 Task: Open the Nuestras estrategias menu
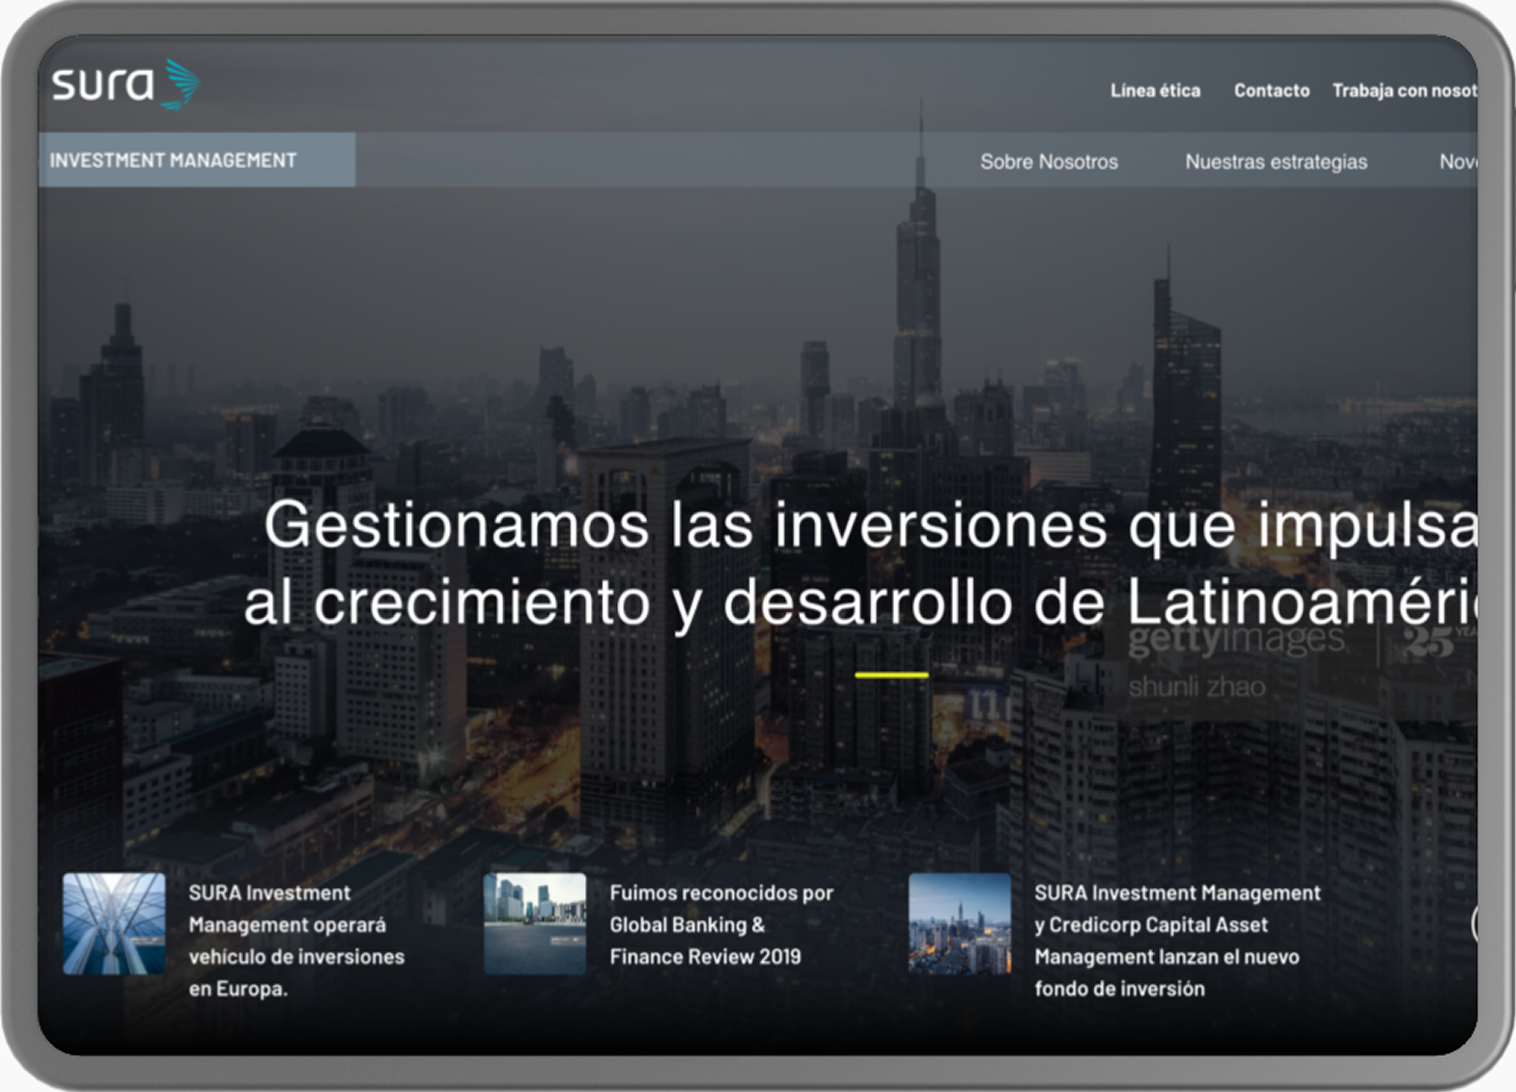point(1276,161)
